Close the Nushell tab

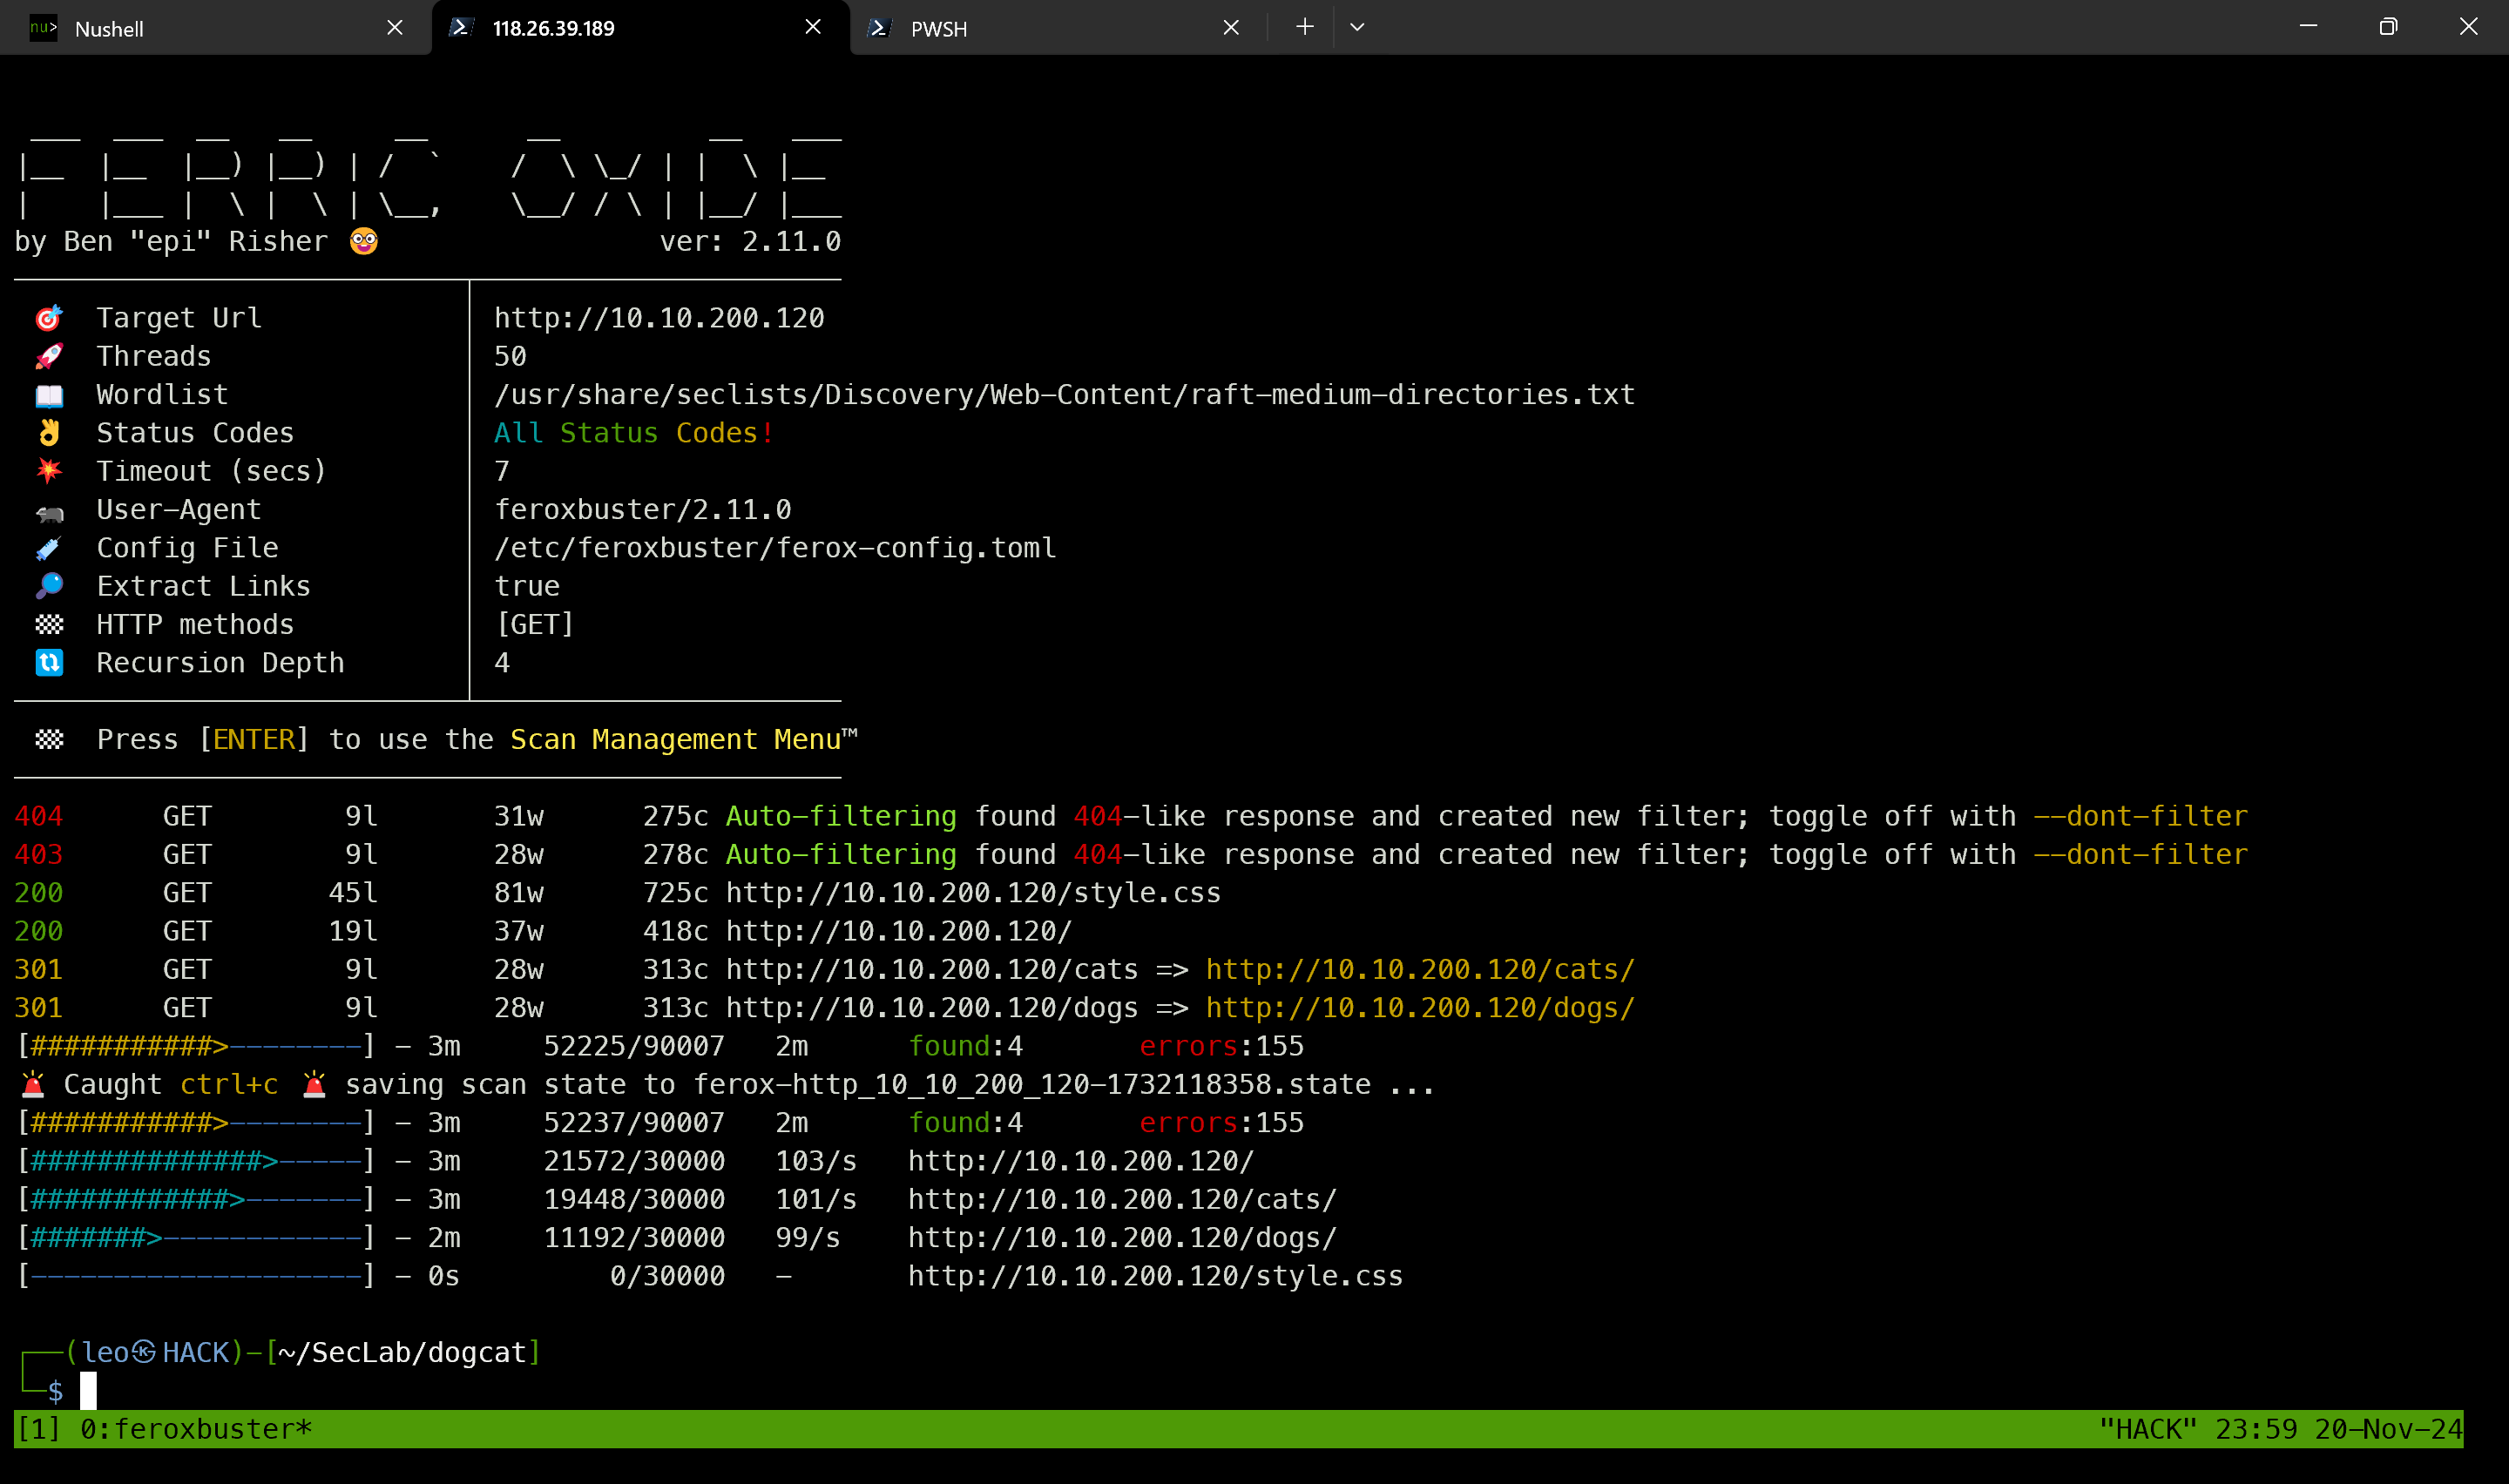(x=395, y=28)
